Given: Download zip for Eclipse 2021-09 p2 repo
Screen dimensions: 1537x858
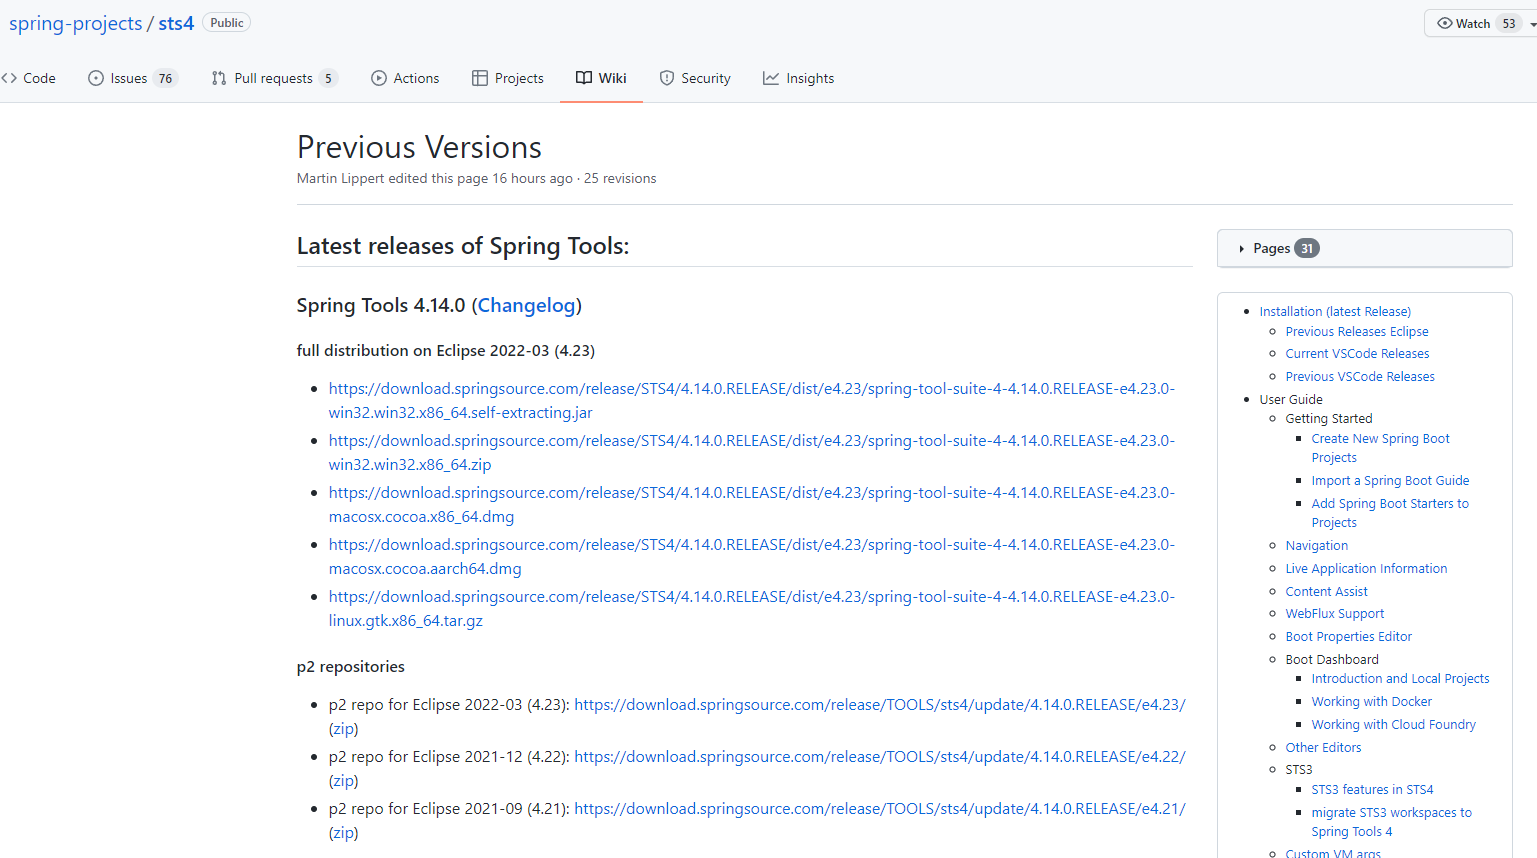Looking at the screenshot, I should coord(343,833).
